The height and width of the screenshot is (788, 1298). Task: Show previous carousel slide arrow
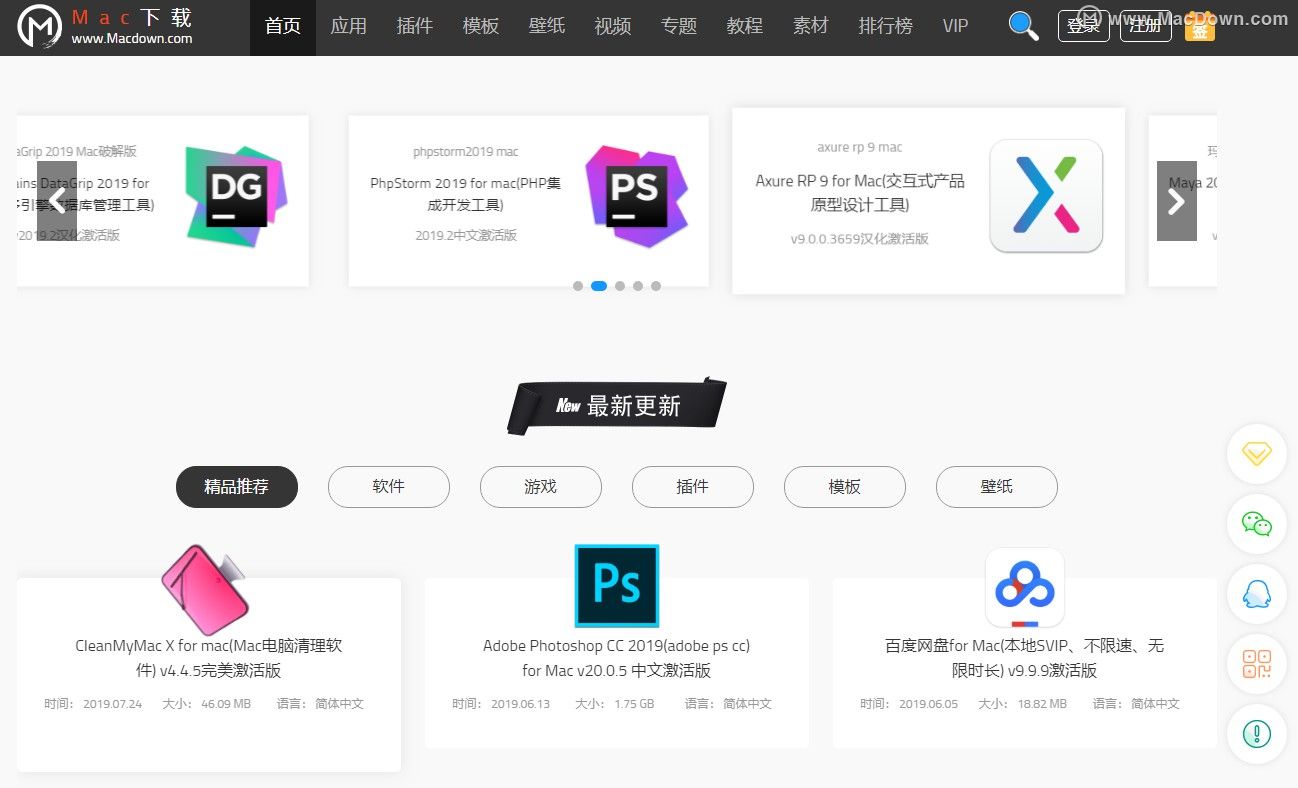click(57, 201)
